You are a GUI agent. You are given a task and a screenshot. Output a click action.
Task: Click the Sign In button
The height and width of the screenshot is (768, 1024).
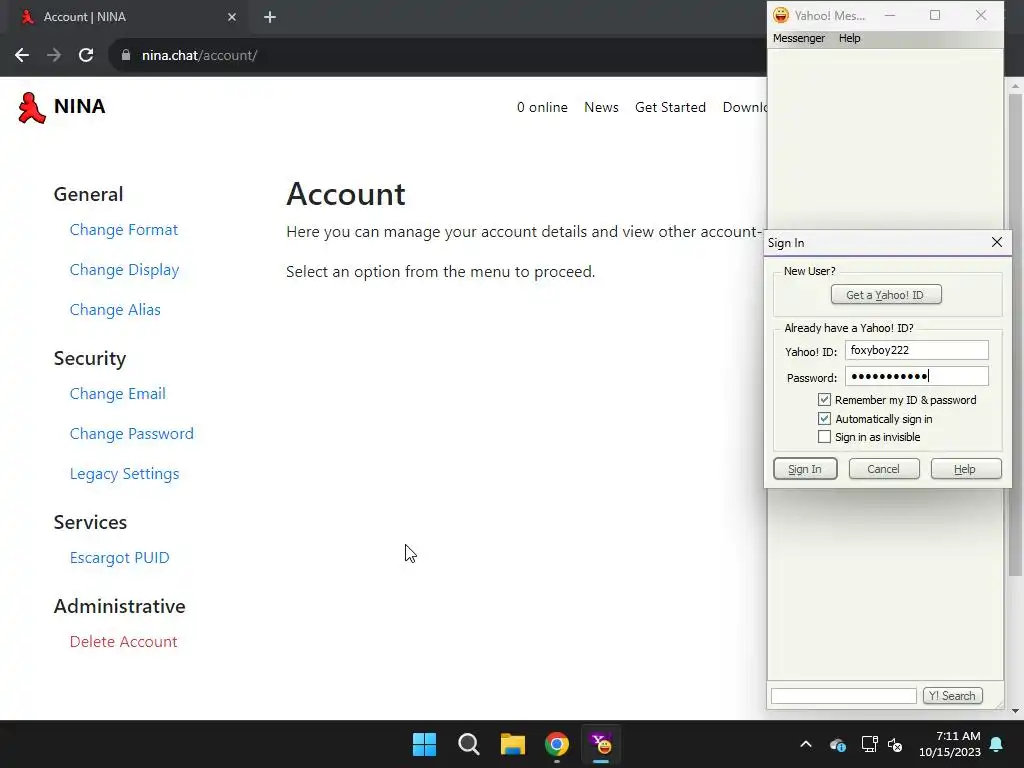[x=805, y=469]
